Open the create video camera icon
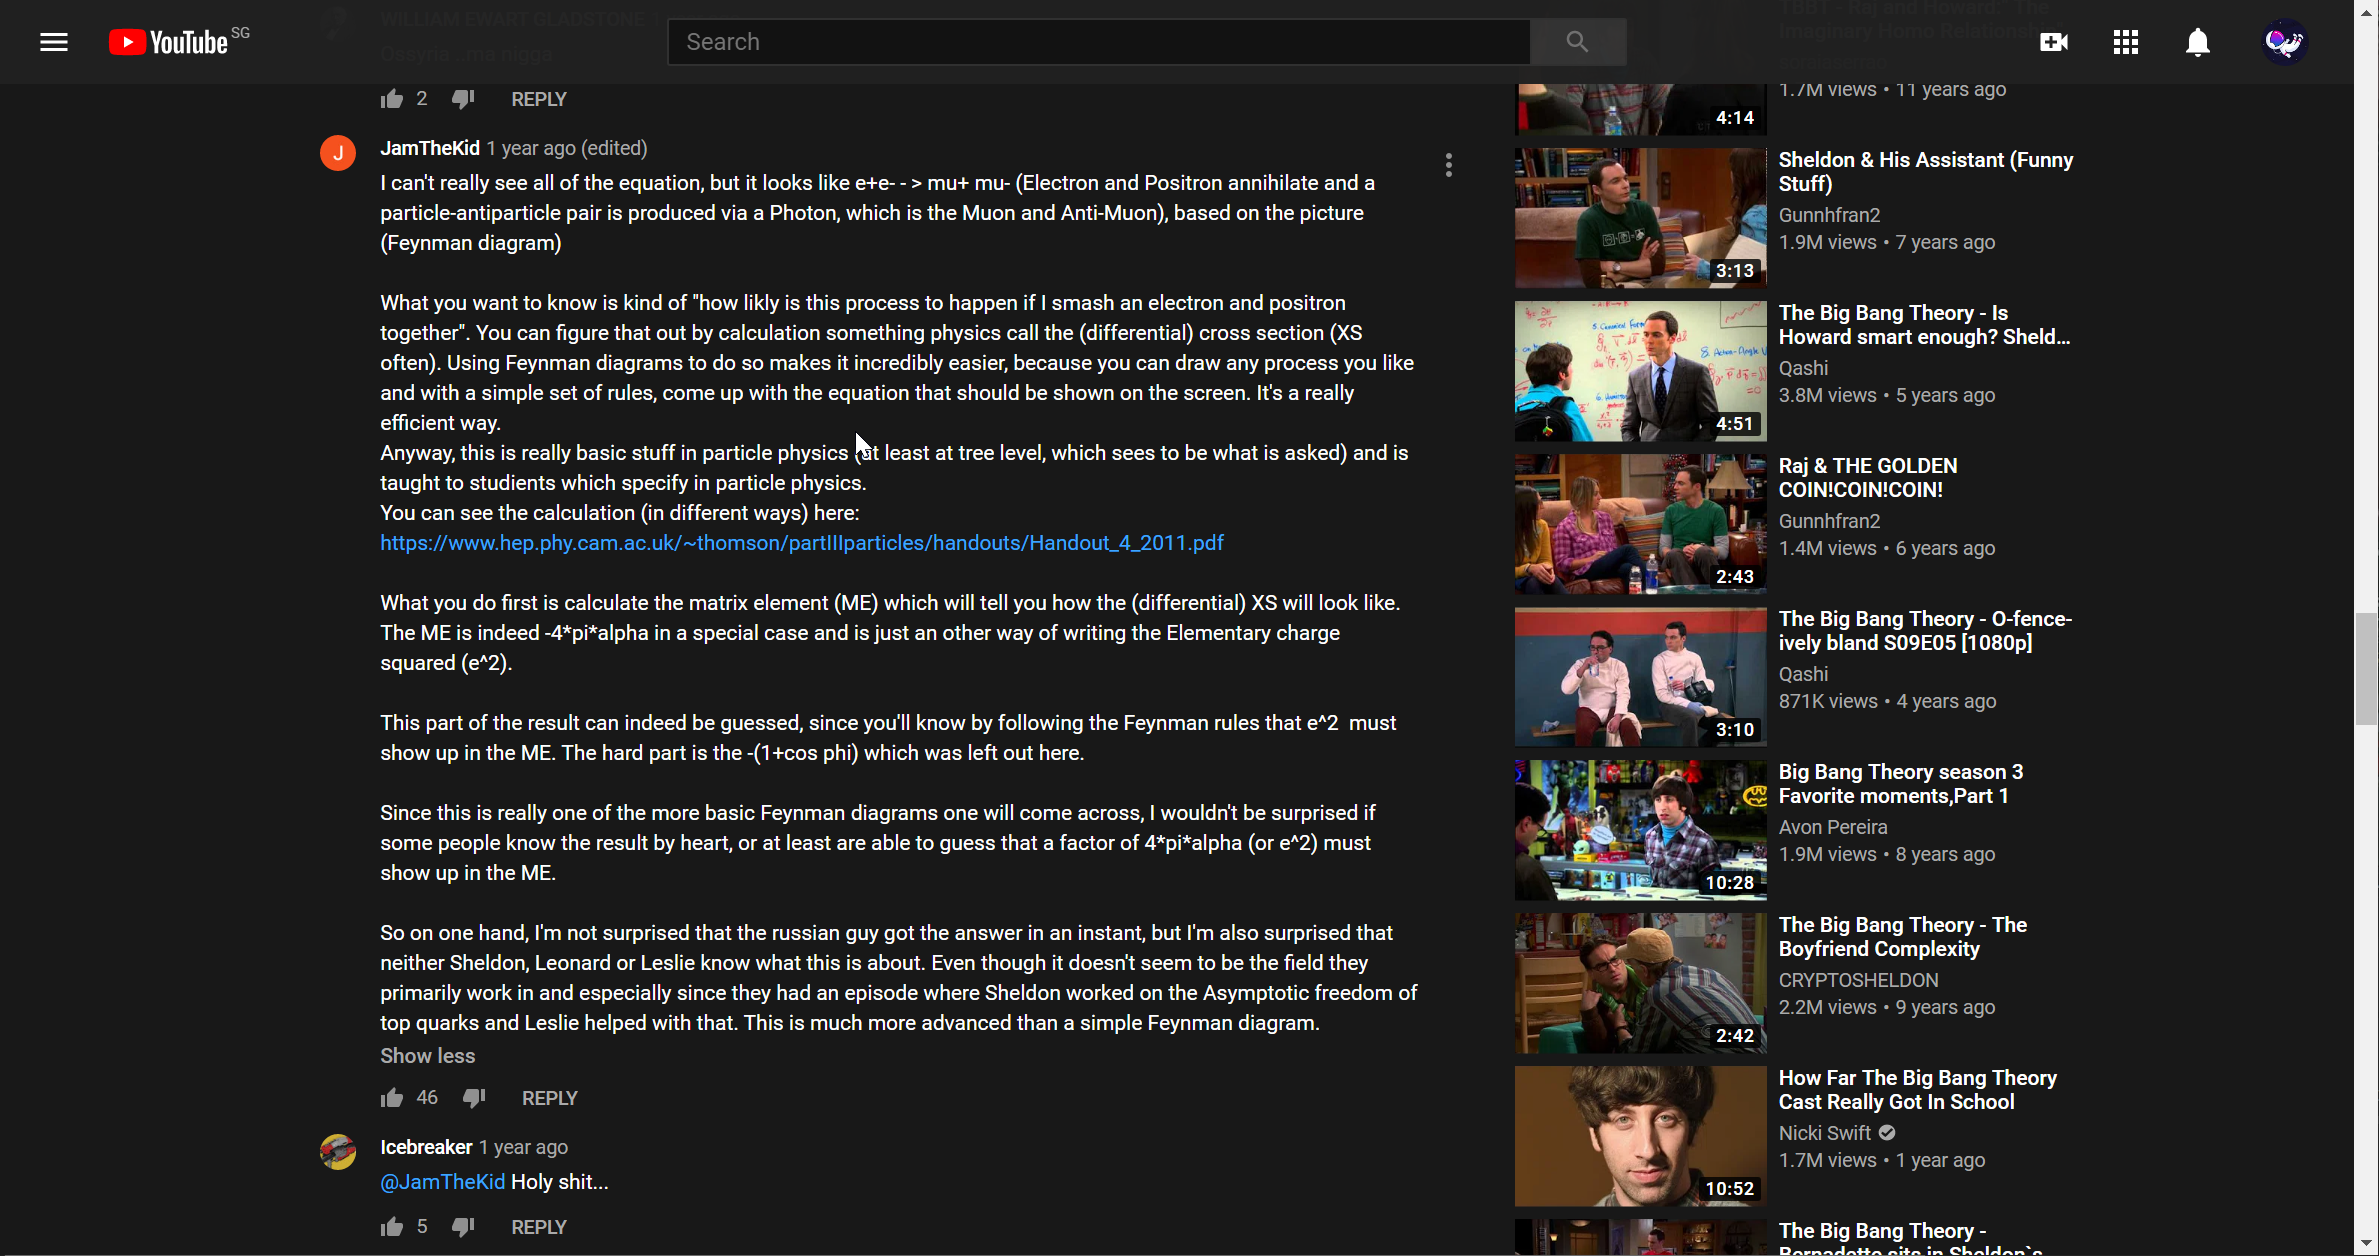 (x=2053, y=42)
